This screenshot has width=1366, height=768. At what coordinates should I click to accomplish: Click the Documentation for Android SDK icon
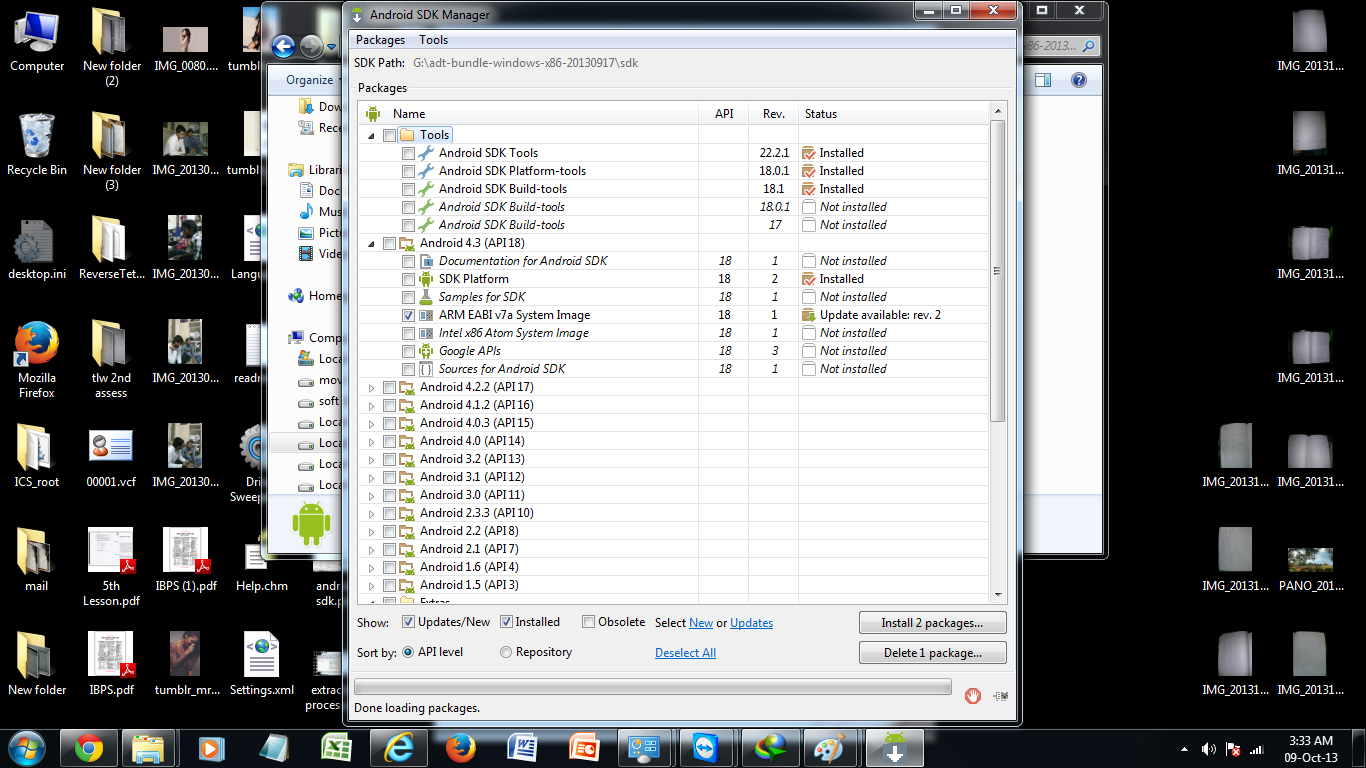point(426,261)
